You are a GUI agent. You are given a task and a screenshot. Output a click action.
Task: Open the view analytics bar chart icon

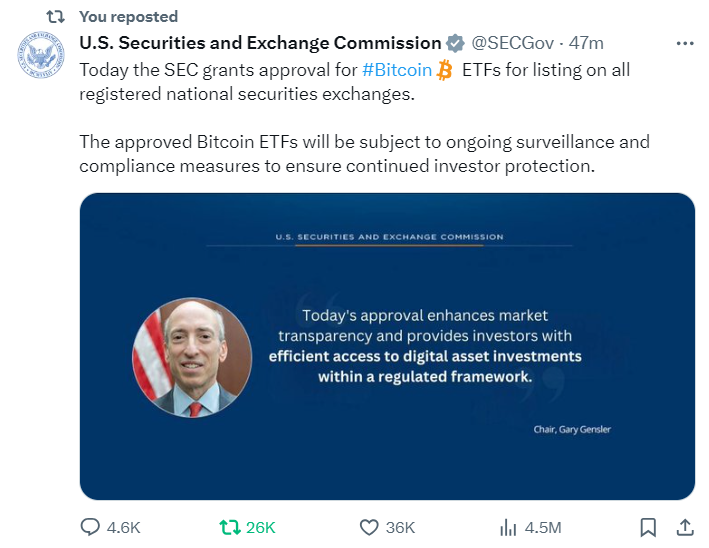click(x=509, y=527)
